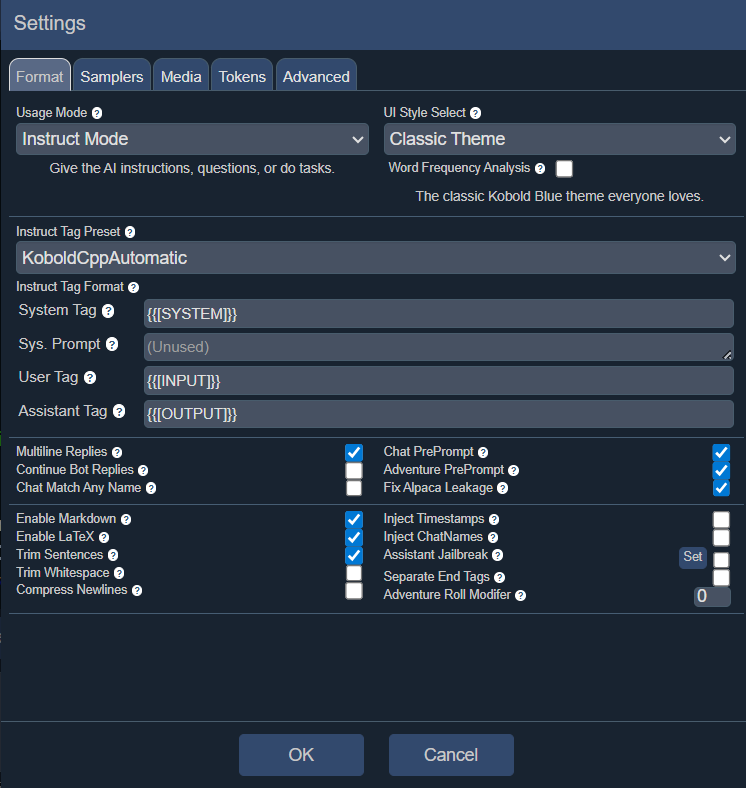Click the help icon beside Fix Alpaca Leakage
The image size is (746, 788).
503,489
